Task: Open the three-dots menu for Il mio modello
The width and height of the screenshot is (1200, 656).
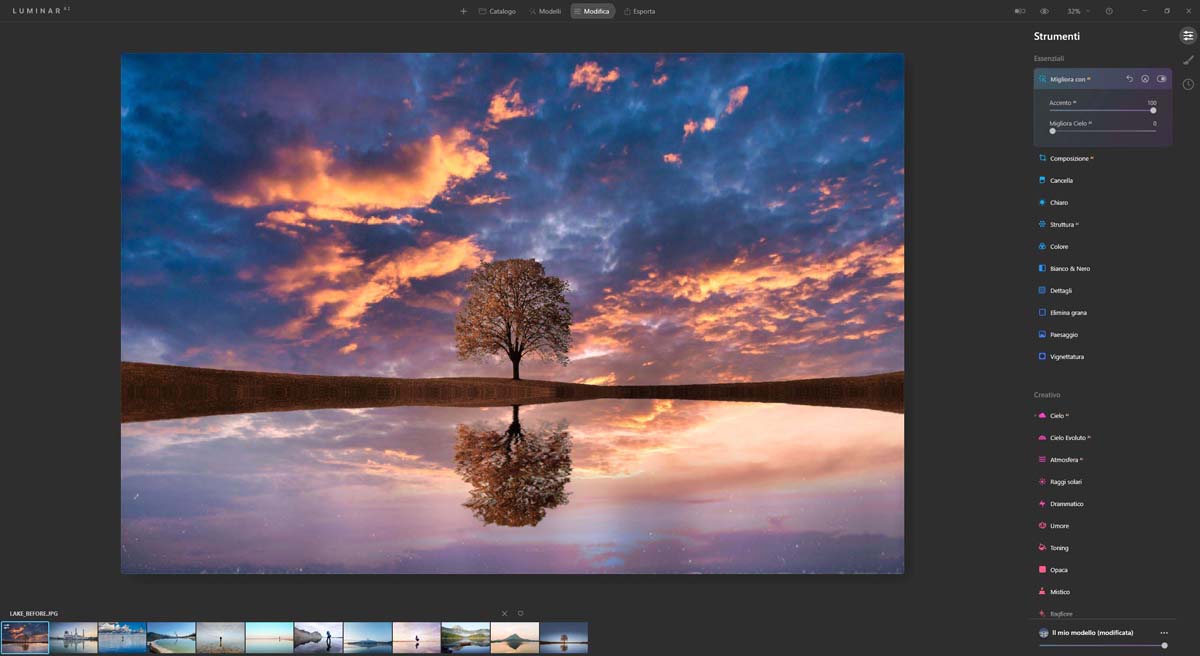Action: coord(1163,633)
